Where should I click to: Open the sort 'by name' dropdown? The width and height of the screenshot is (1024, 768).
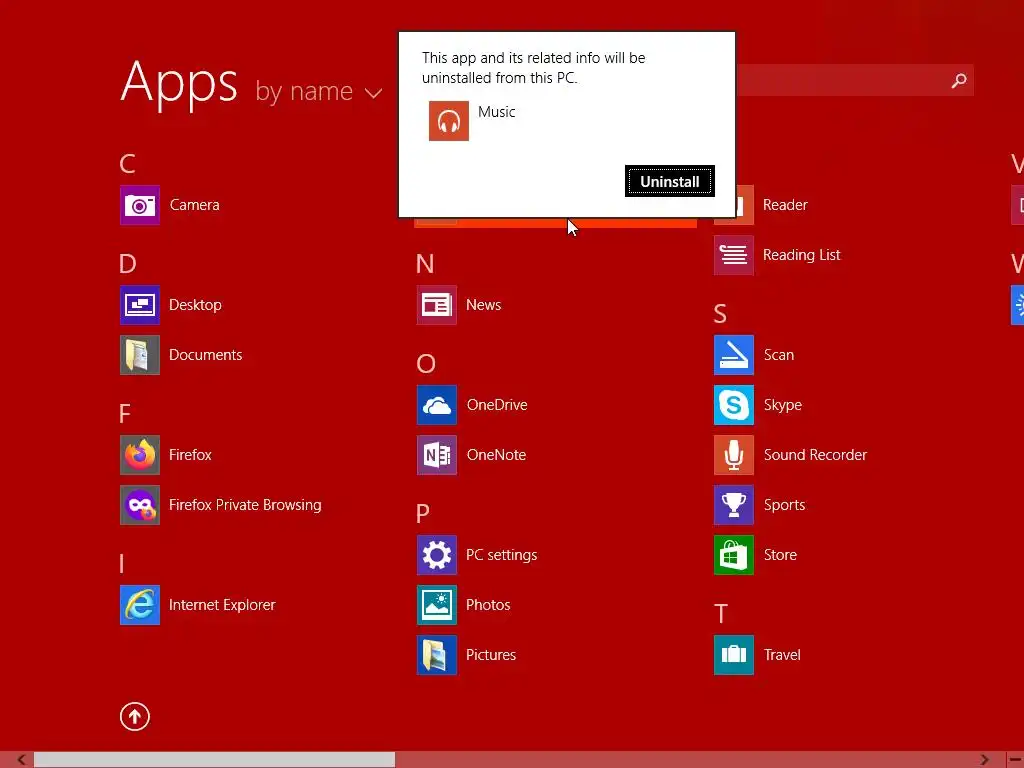319,91
